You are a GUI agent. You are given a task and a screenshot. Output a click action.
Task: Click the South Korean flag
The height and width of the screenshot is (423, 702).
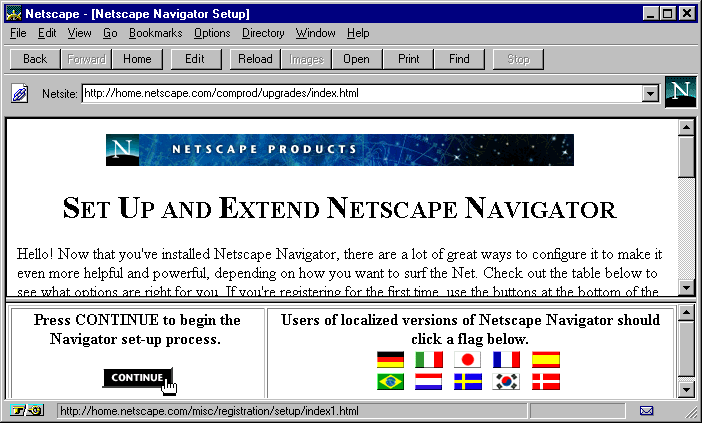[507, 381]
